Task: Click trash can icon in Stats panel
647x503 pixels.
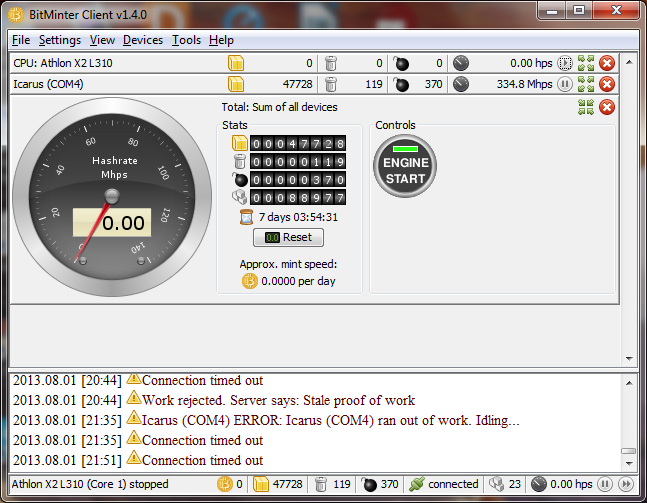Action: coord(240,161)
